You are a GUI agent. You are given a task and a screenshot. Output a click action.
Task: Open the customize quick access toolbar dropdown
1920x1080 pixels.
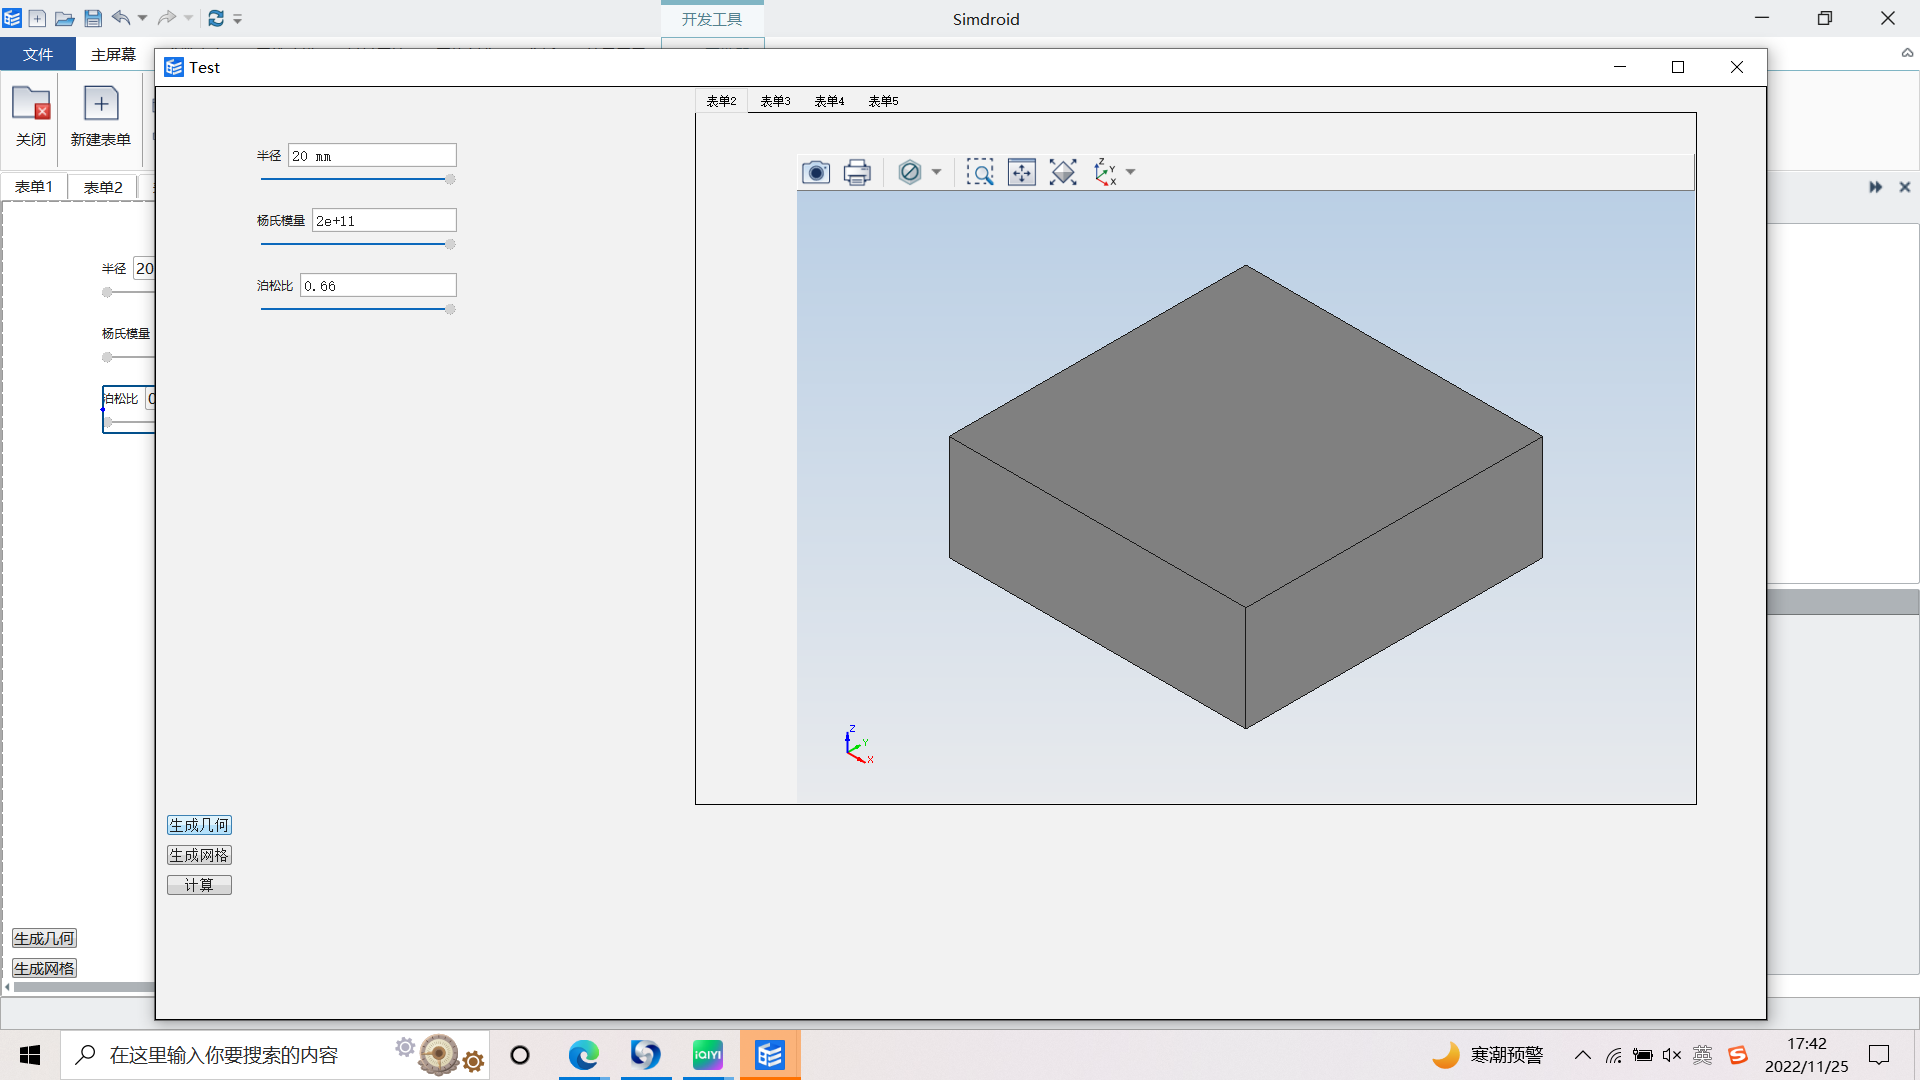238,19
